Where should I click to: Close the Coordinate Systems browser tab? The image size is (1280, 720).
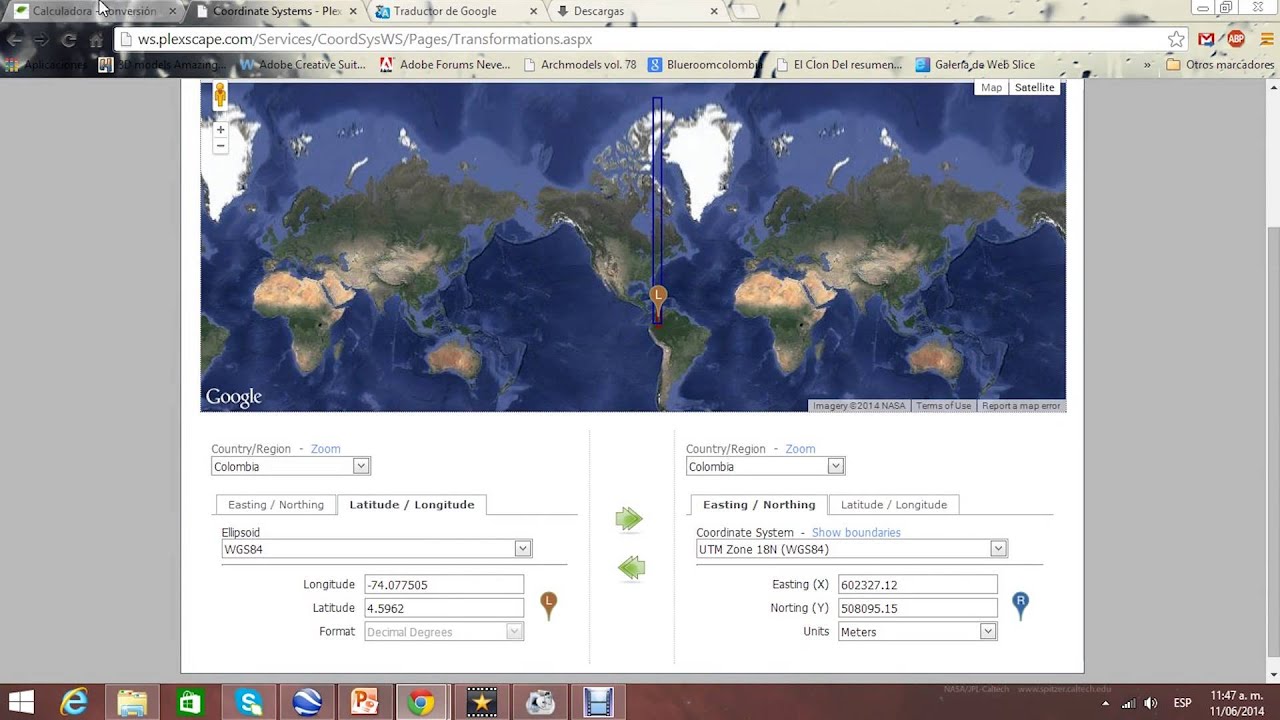(352, 12)
